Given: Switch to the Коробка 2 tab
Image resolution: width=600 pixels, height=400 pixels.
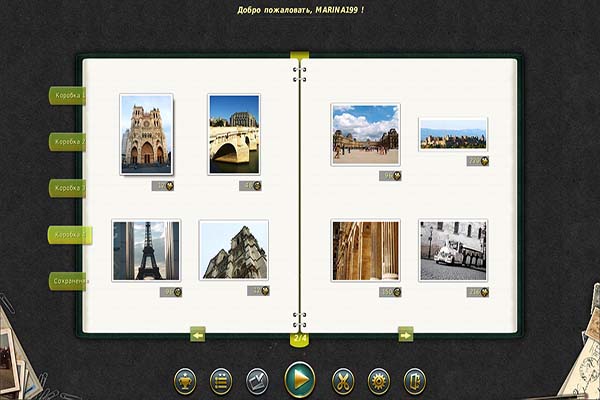Looking at the screenshot, I should 68,142.
